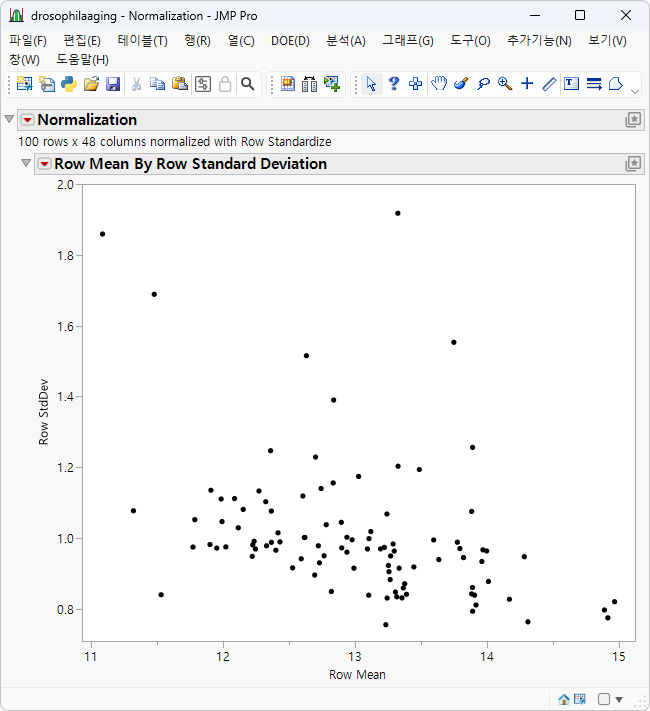The width and height of the screenshot is (650, 711).
Task: Click the Copy icon in toolbar
Action: click(x=158, y=84)
